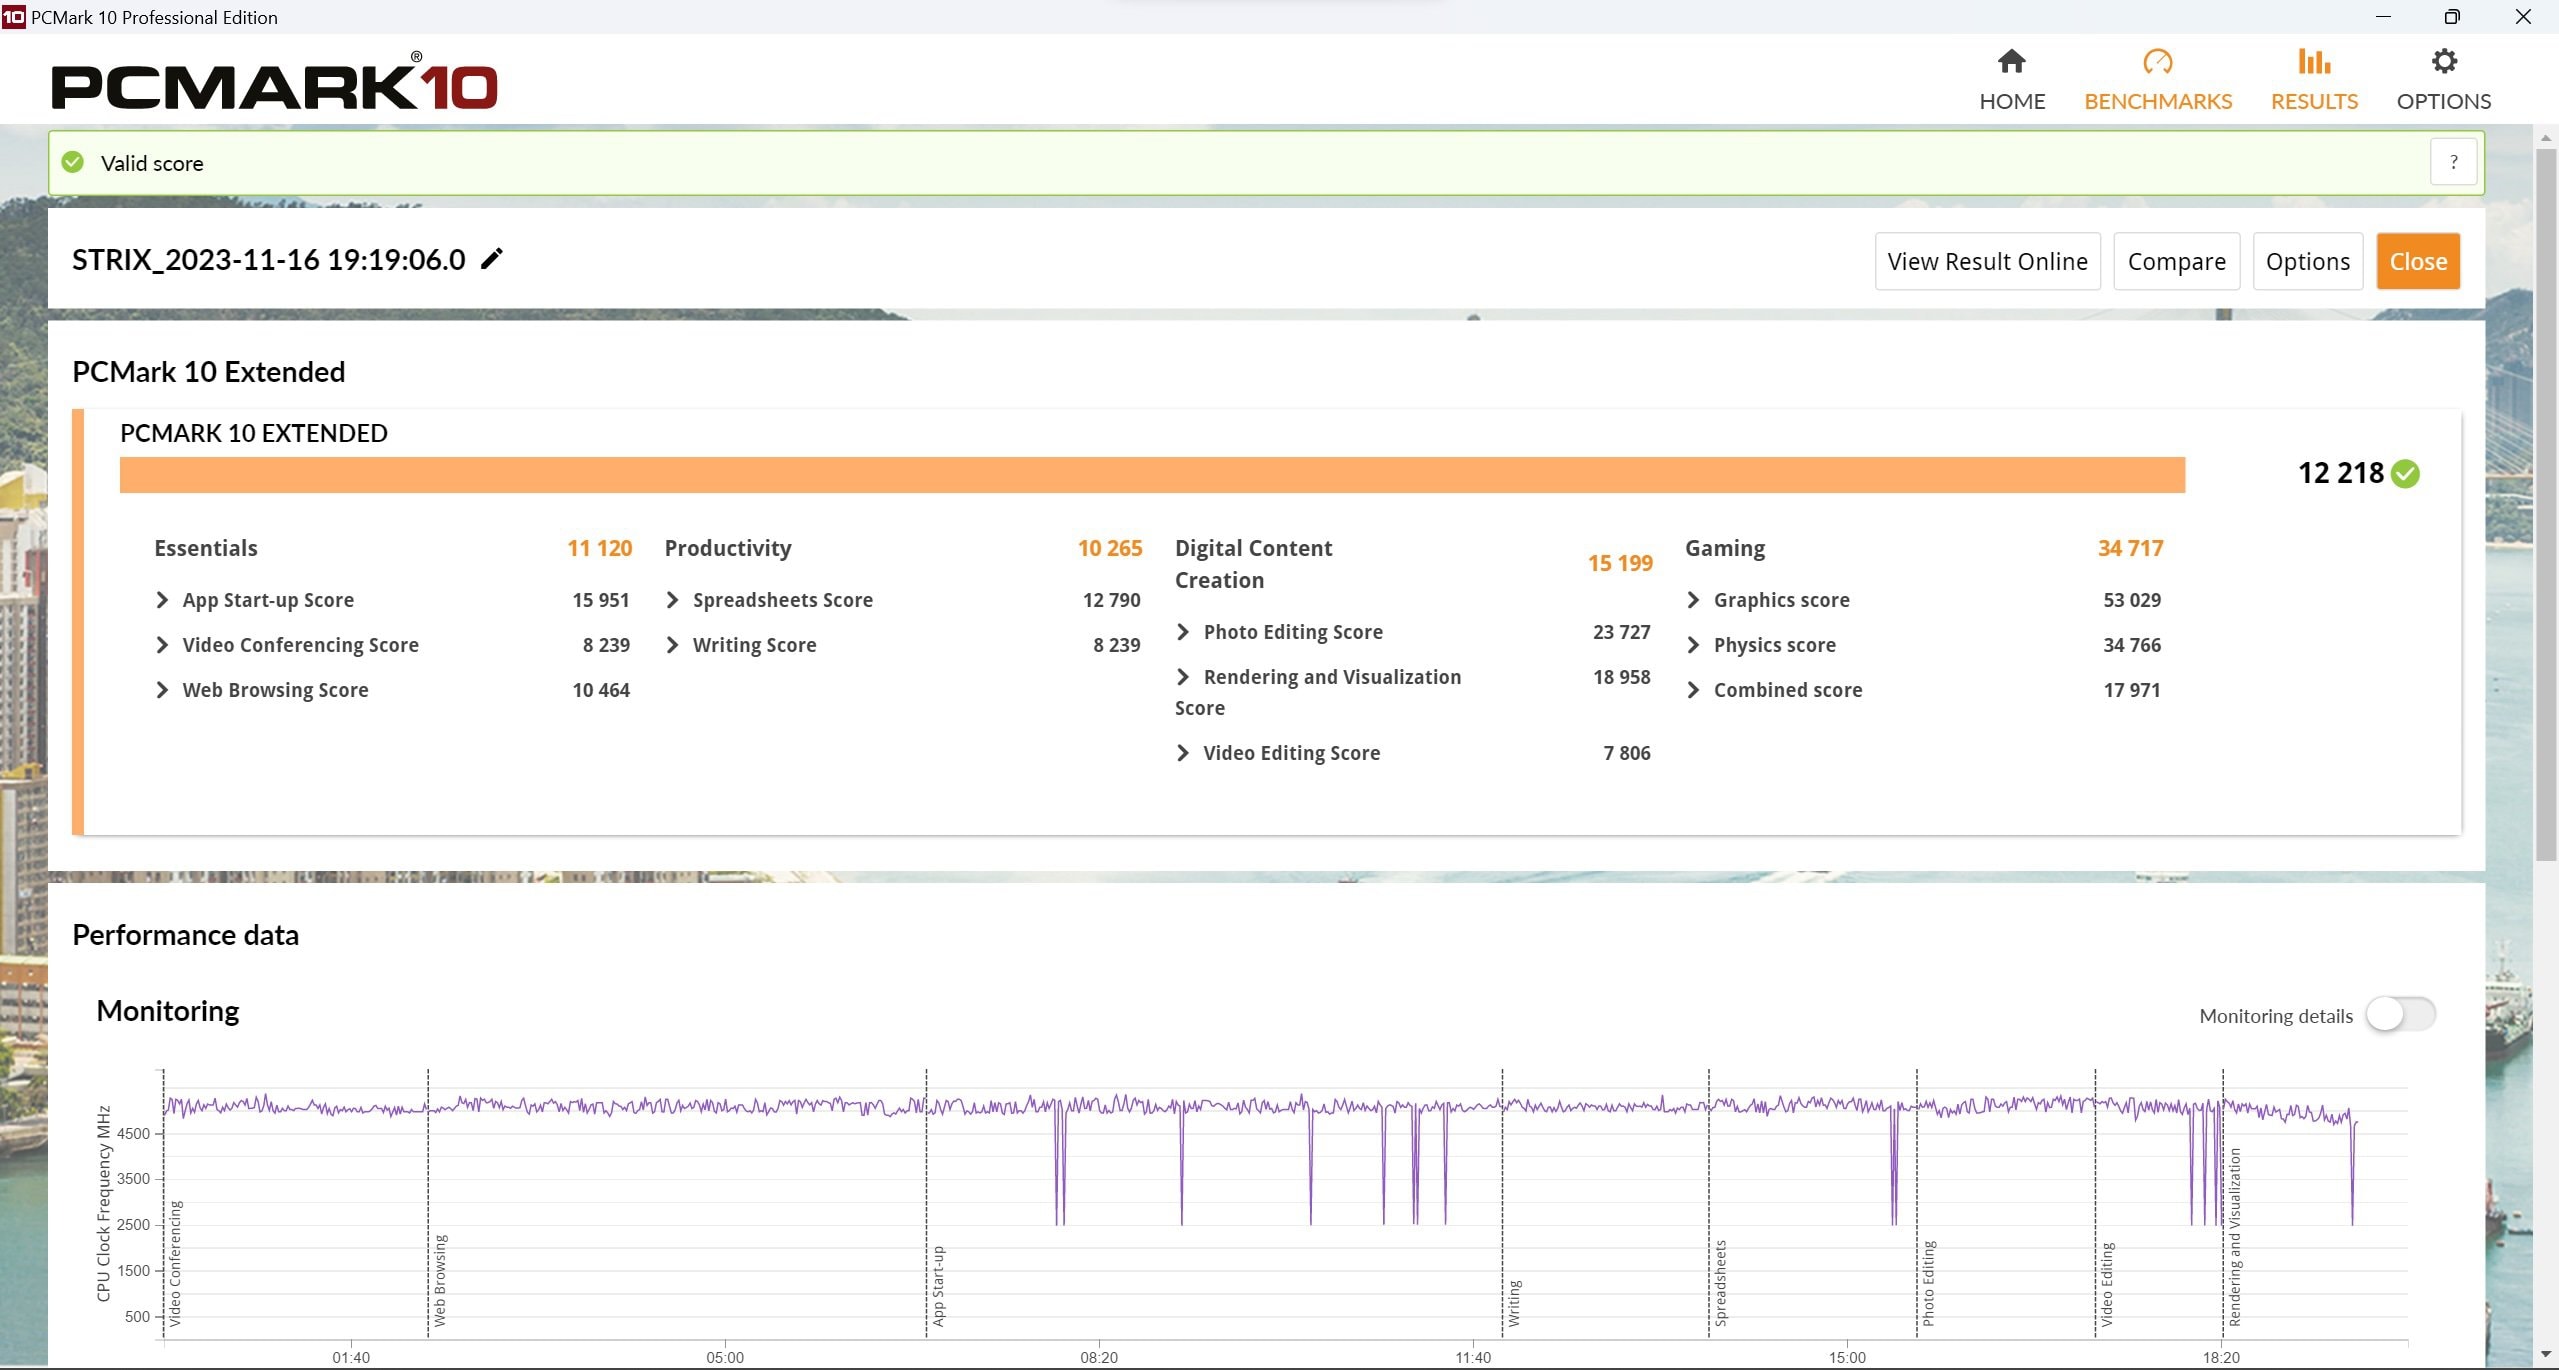Click the question mark help icon
The height and width of the screenshot is (1370, 2559).
2454,161
